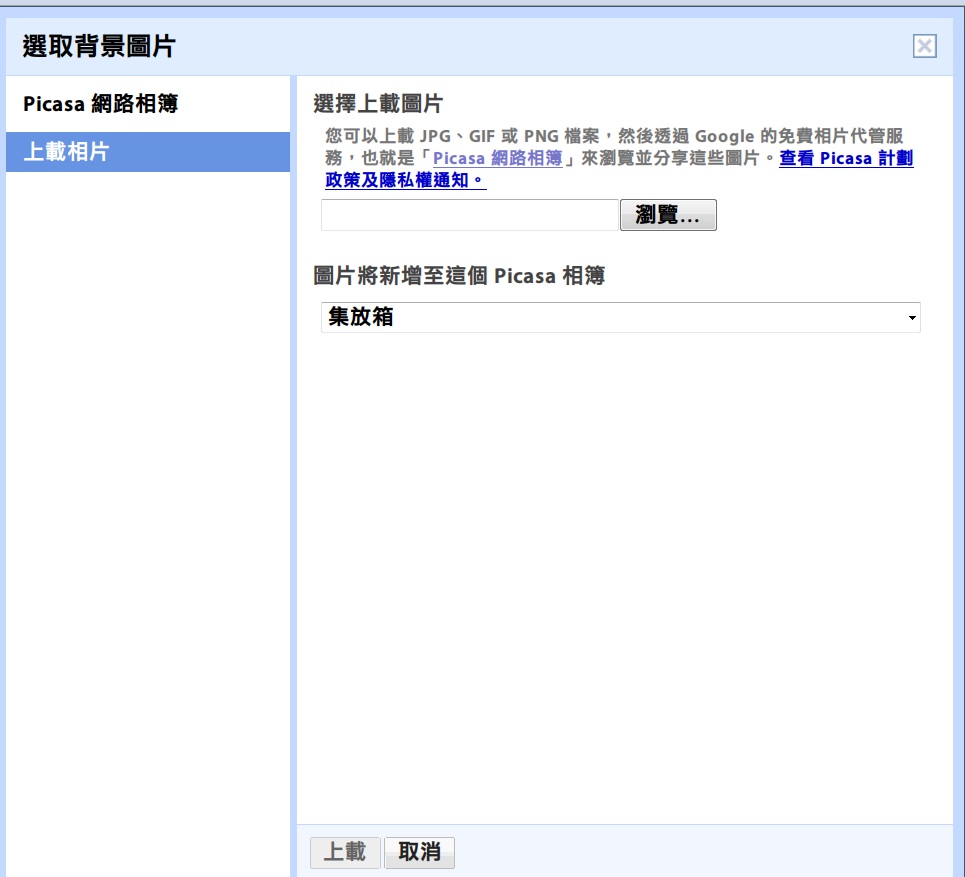Image resolution: width=965 pixels, height=877 pixels.
Task: Click the 選擇上載圖片 heading text
Action: [x=378, y=103]
